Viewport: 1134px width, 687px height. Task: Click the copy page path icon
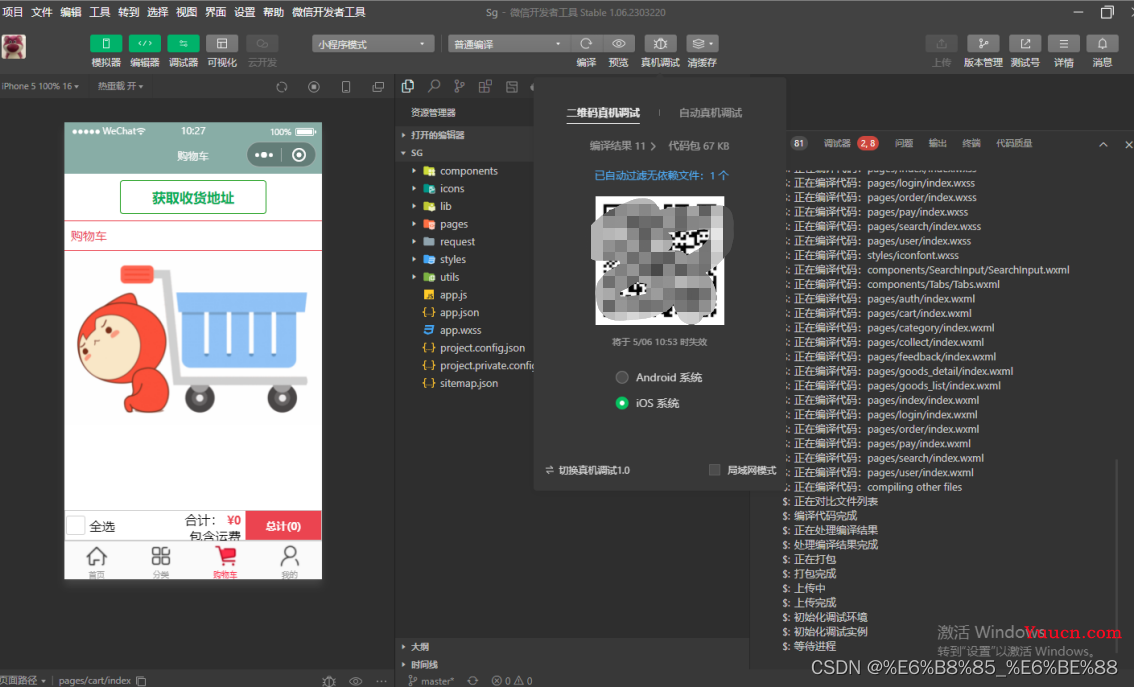pos(142,680)
